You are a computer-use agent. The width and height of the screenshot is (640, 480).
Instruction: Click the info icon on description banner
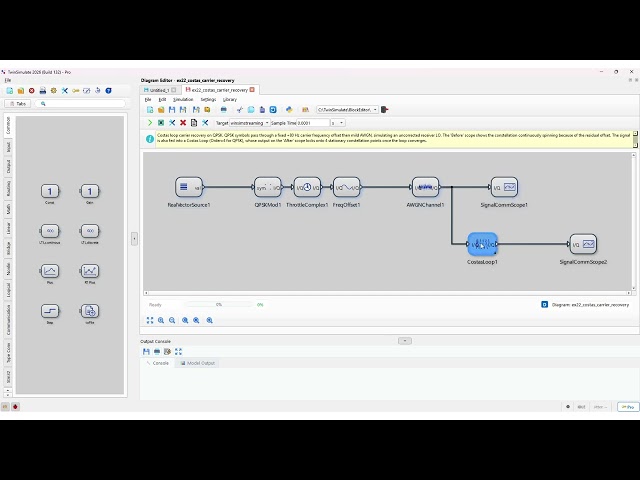tap(150, 139)
